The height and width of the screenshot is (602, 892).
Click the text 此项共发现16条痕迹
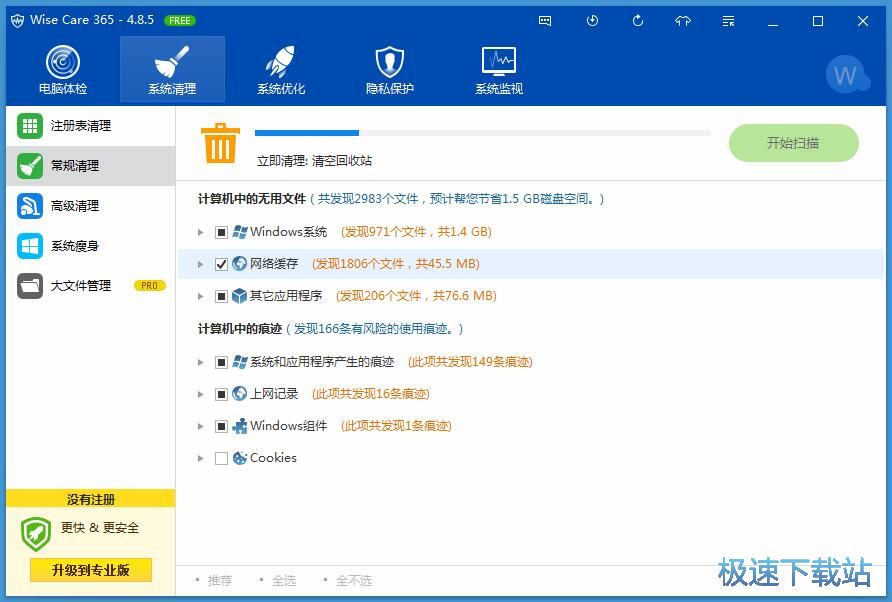pyautogui.click(x=371, y=394)
